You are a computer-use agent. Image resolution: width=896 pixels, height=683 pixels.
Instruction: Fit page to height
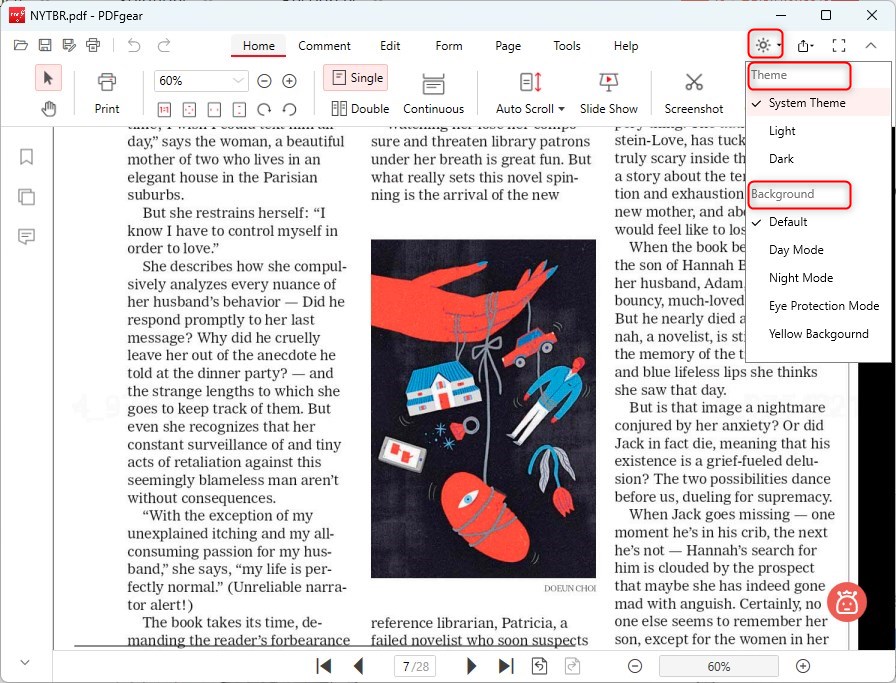[x=239, y=109]
